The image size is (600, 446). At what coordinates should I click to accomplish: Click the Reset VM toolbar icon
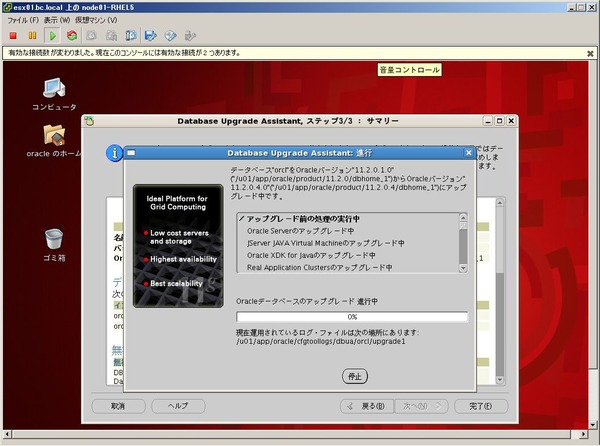tap(72, 36)
